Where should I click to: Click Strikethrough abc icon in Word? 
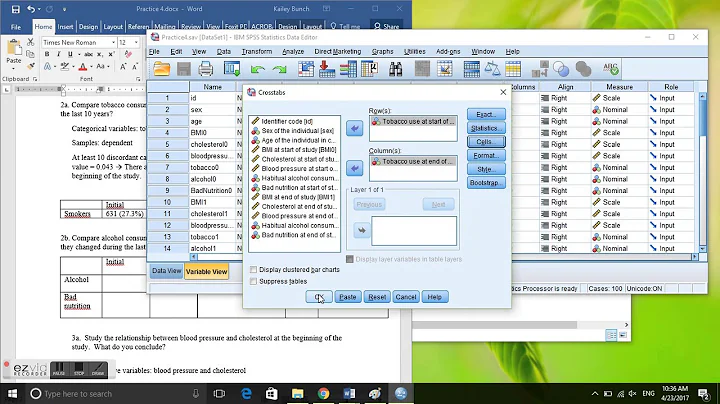[x=88, y=54]
